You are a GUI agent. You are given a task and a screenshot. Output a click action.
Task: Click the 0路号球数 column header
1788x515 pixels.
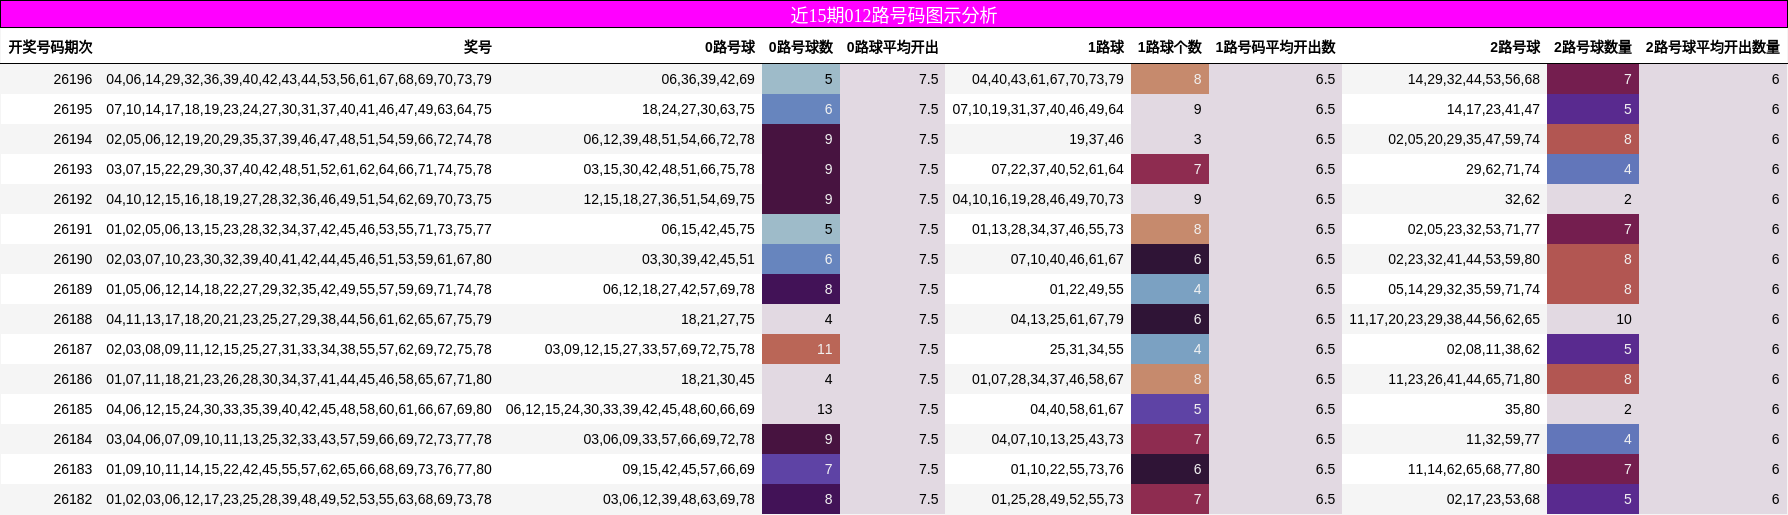(x=800, y=47)
